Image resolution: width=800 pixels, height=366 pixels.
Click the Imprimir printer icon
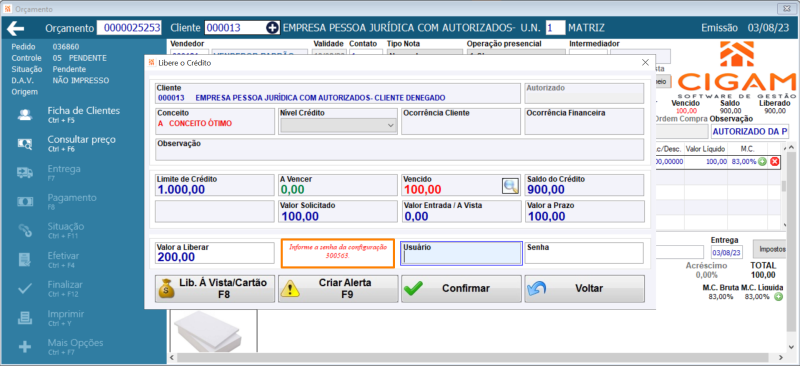(x=25, y=318)
